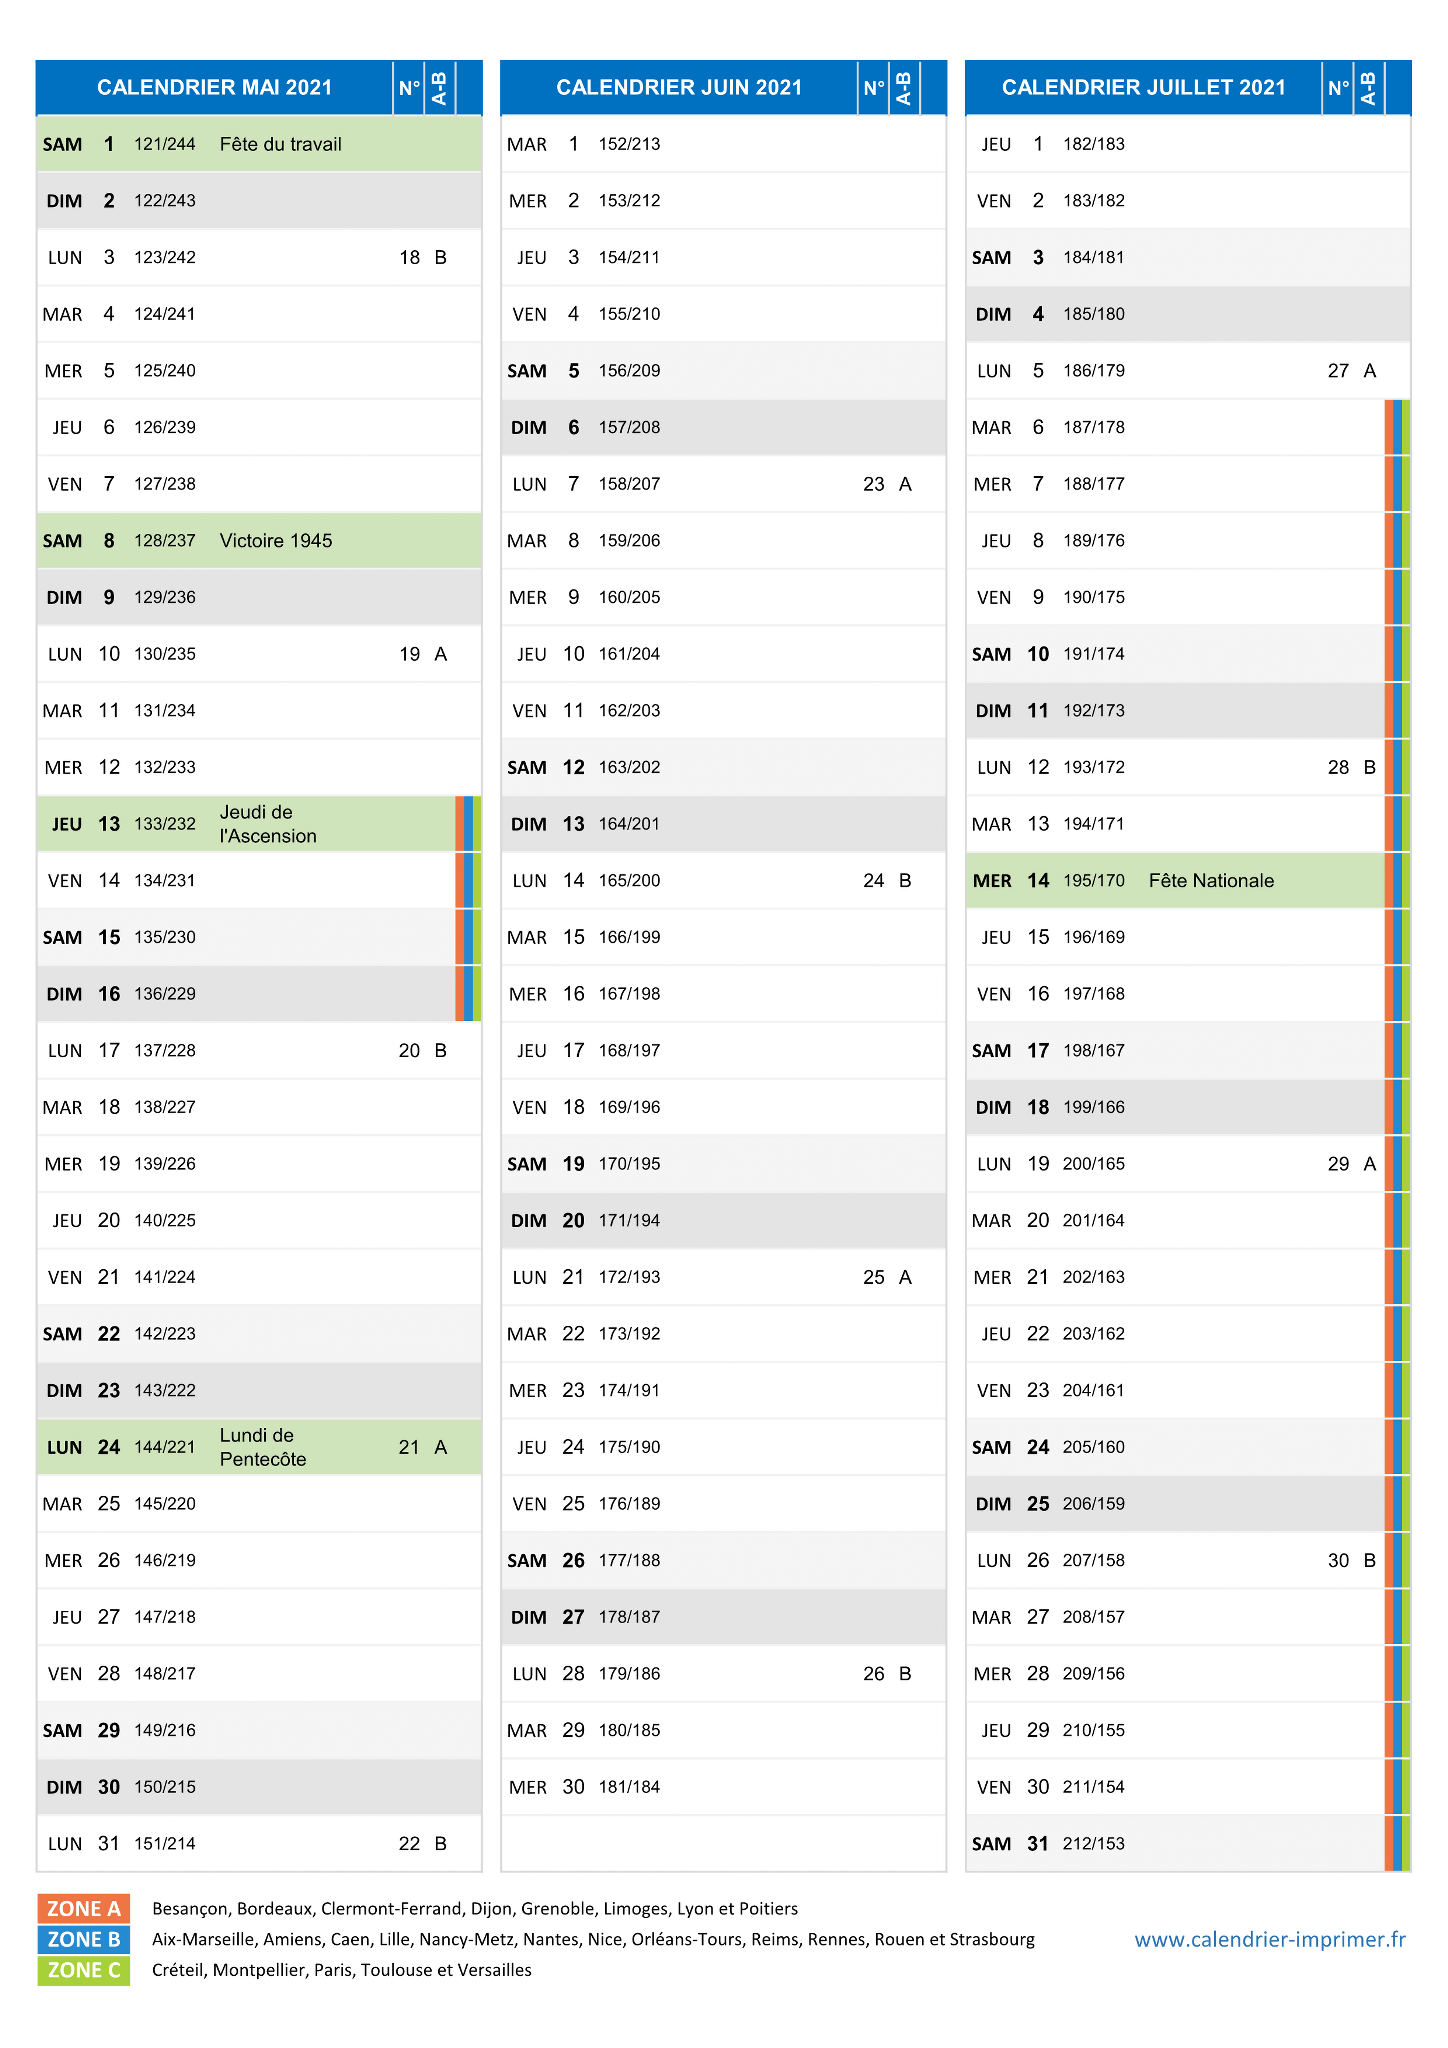Screen dimensions: 1448x2048
Task: Click the orange ZONE A legend badge
Action: 84,1908
